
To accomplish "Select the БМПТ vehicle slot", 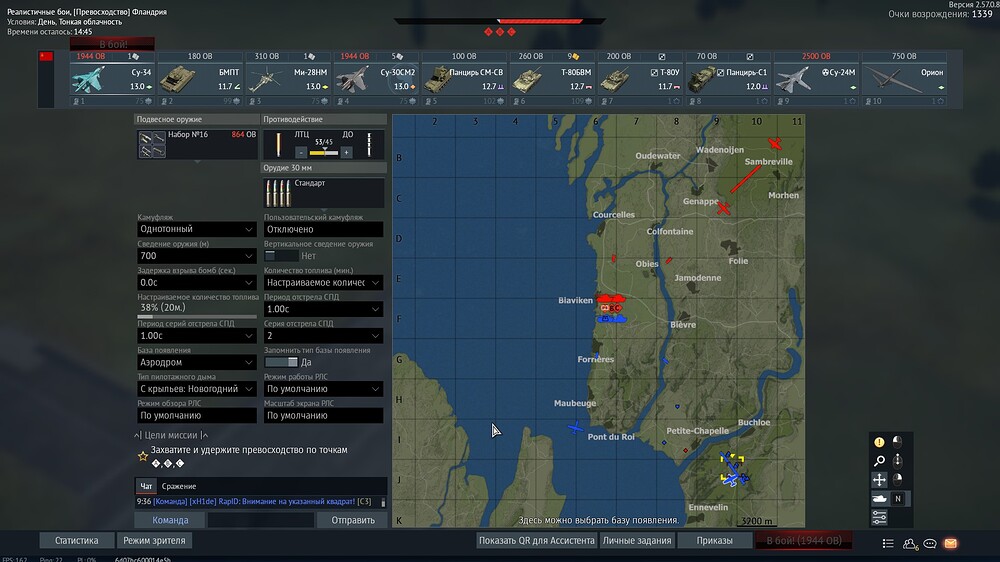I will (x=200, y=78).
